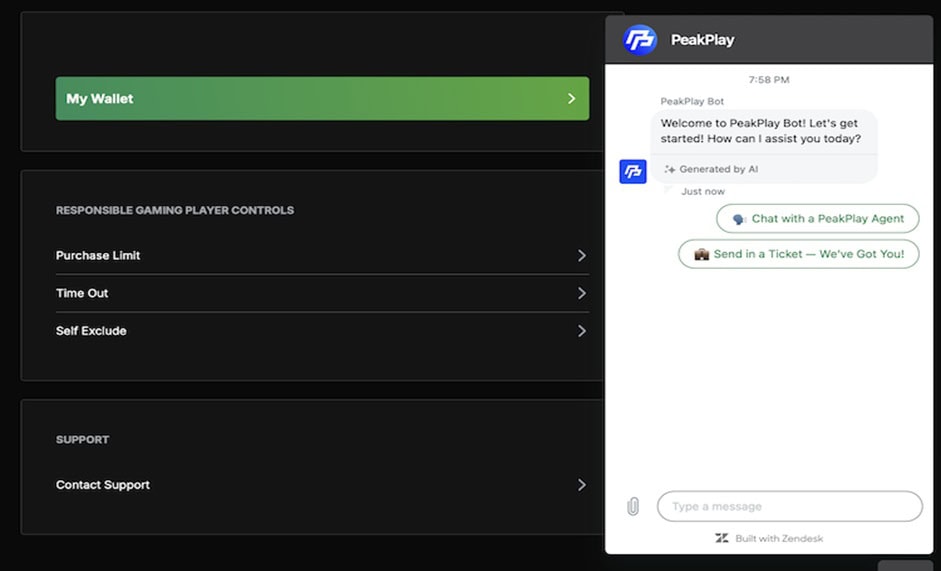Click the Zendesk logo icon
The width and height of the screenshot is (941, 571).
coord(721,539)
